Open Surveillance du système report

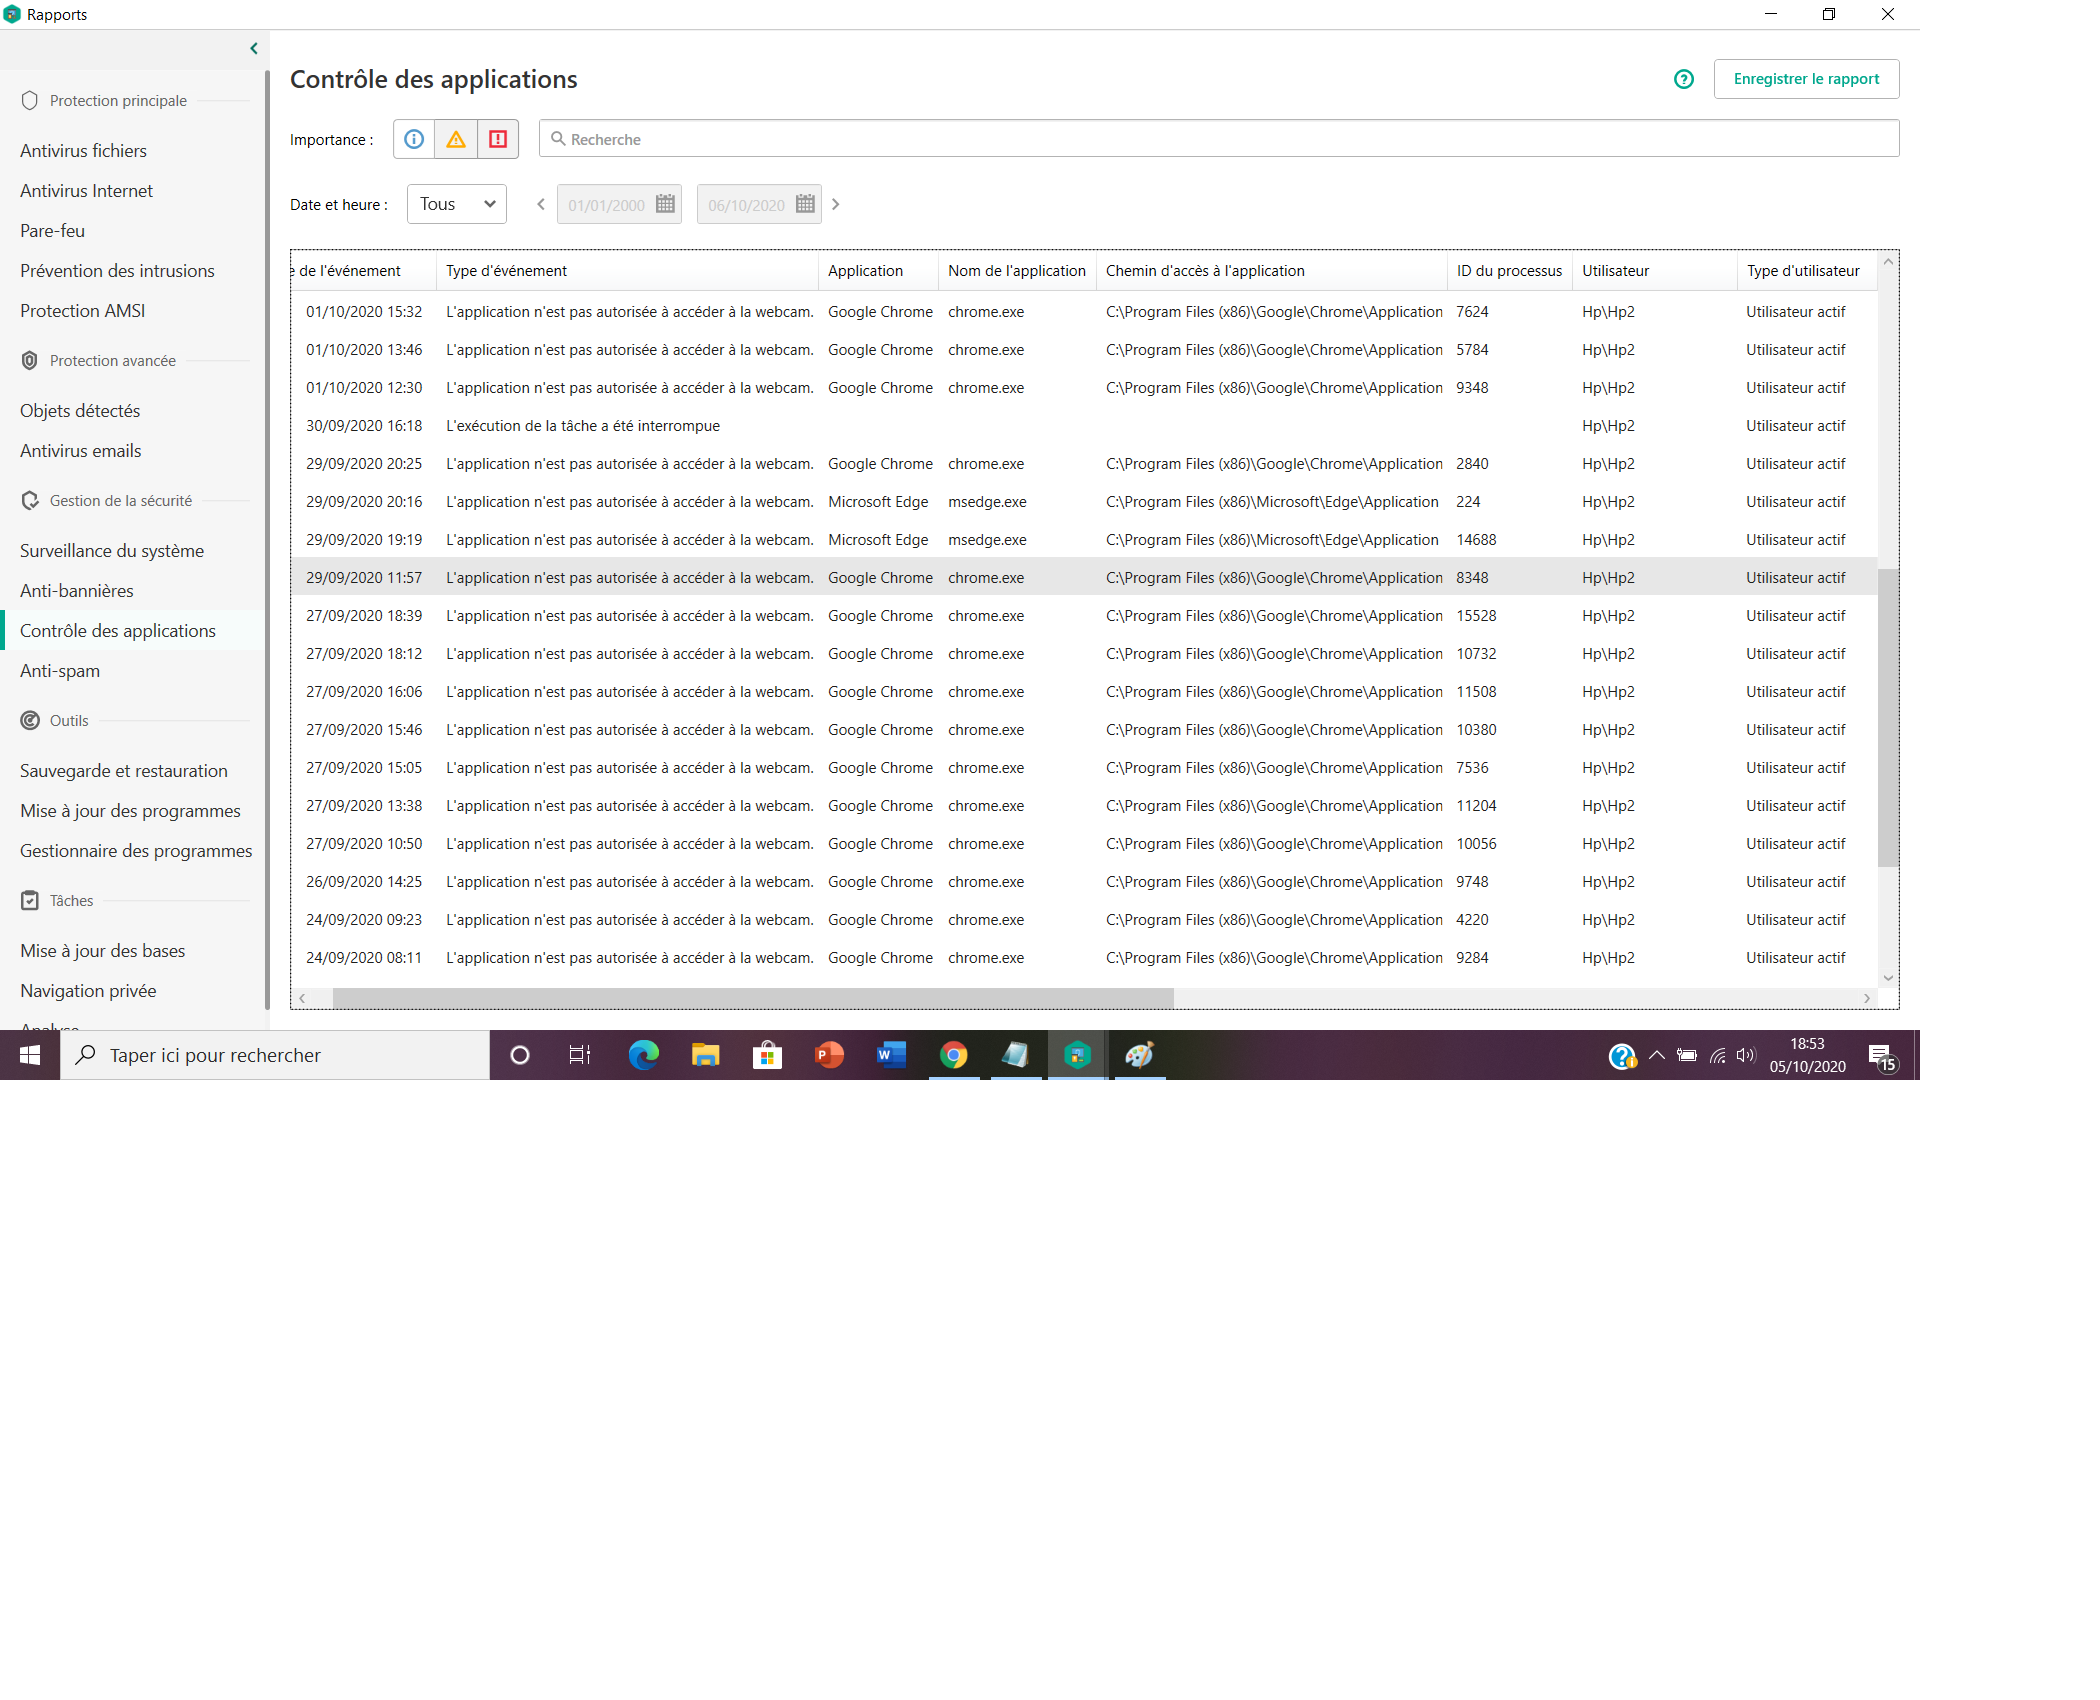tap(112, 551)
